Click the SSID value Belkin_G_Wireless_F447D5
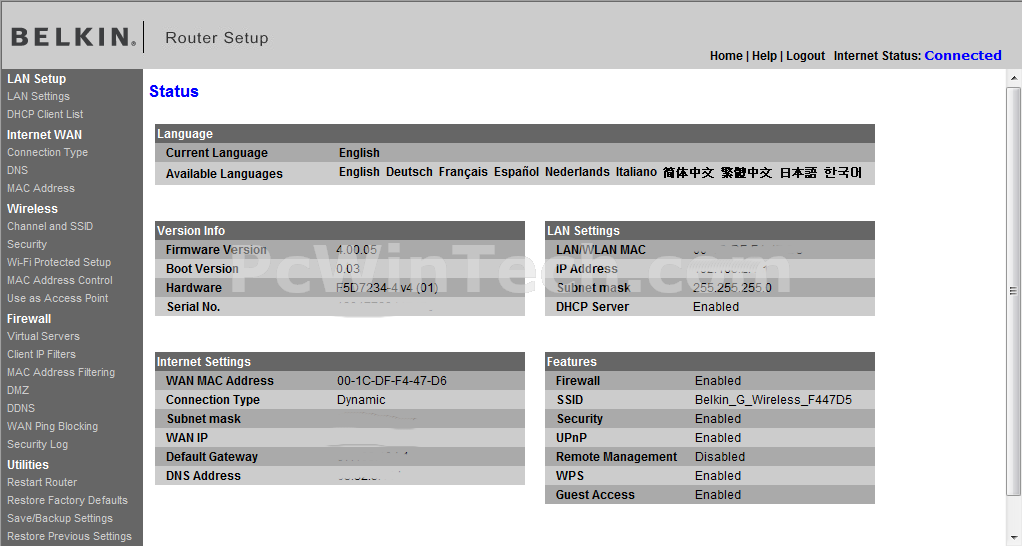The height and width of the screenshot is (546, 1022). pos(773,400)
